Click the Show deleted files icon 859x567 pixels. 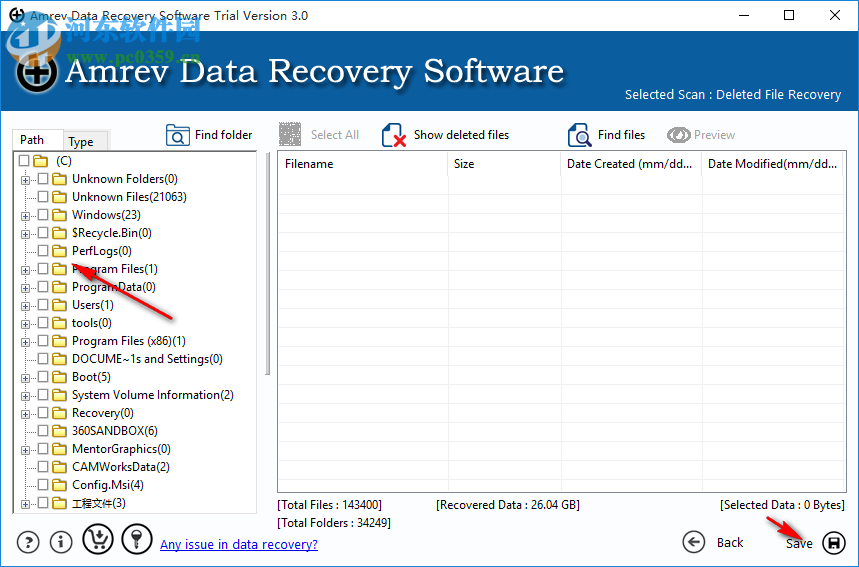click(393, 135)
